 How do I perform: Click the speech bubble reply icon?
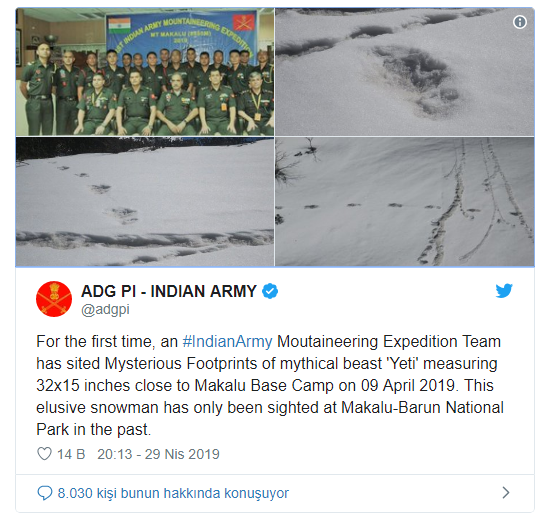click(45, 493)
